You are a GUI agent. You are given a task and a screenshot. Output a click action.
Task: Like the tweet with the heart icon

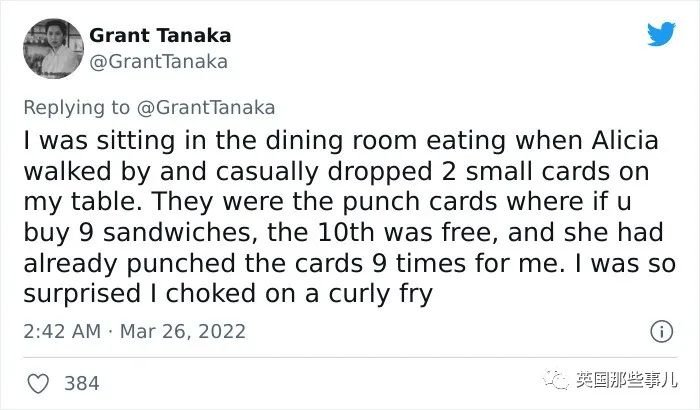pyautogui.click(x=38, y=383)
